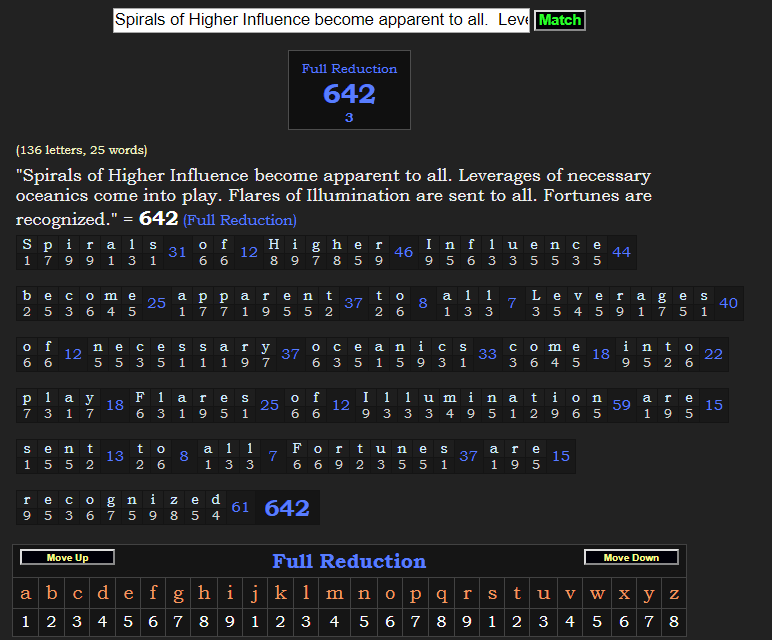Click the Move Down button
This screenshot has width=772, height=640.
pyautogui.click(x=631, y=557)
